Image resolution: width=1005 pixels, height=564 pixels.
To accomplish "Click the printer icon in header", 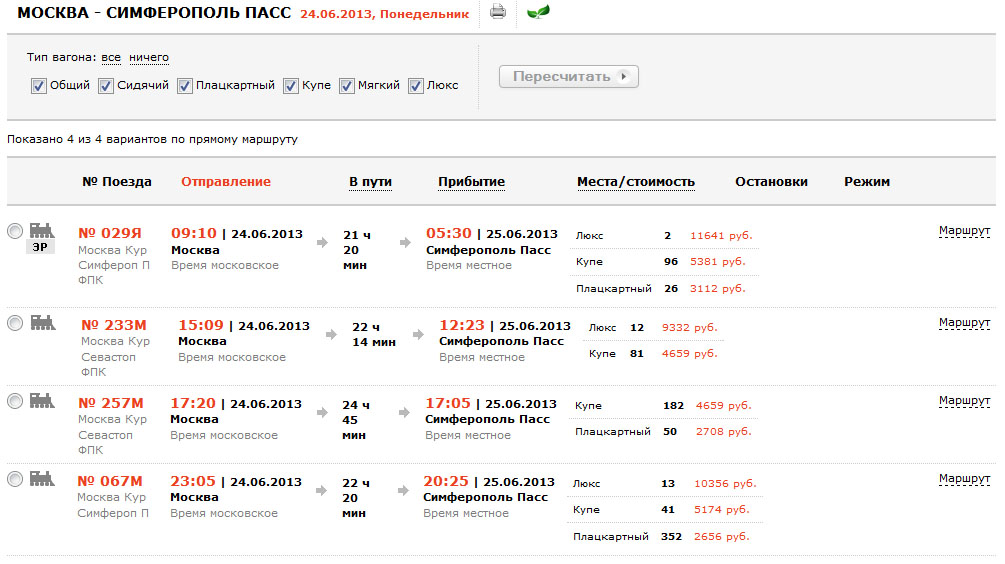I will tap(498, 13).
